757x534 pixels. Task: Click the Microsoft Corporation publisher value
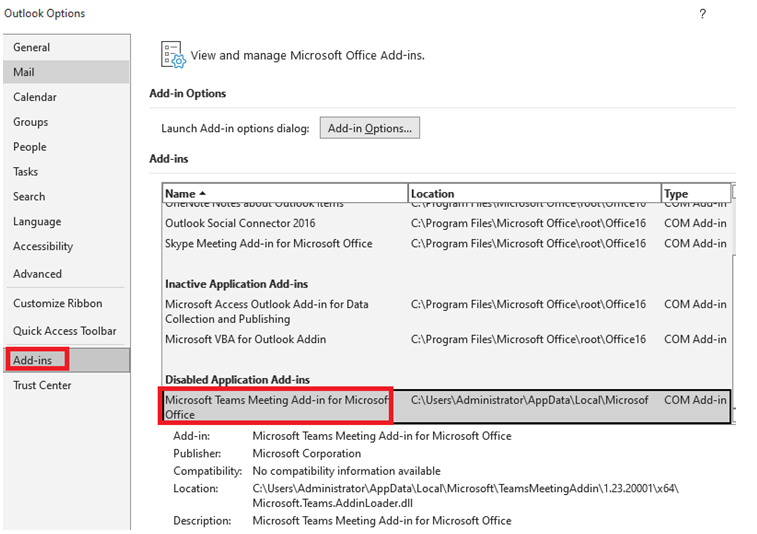coord(307,453)
